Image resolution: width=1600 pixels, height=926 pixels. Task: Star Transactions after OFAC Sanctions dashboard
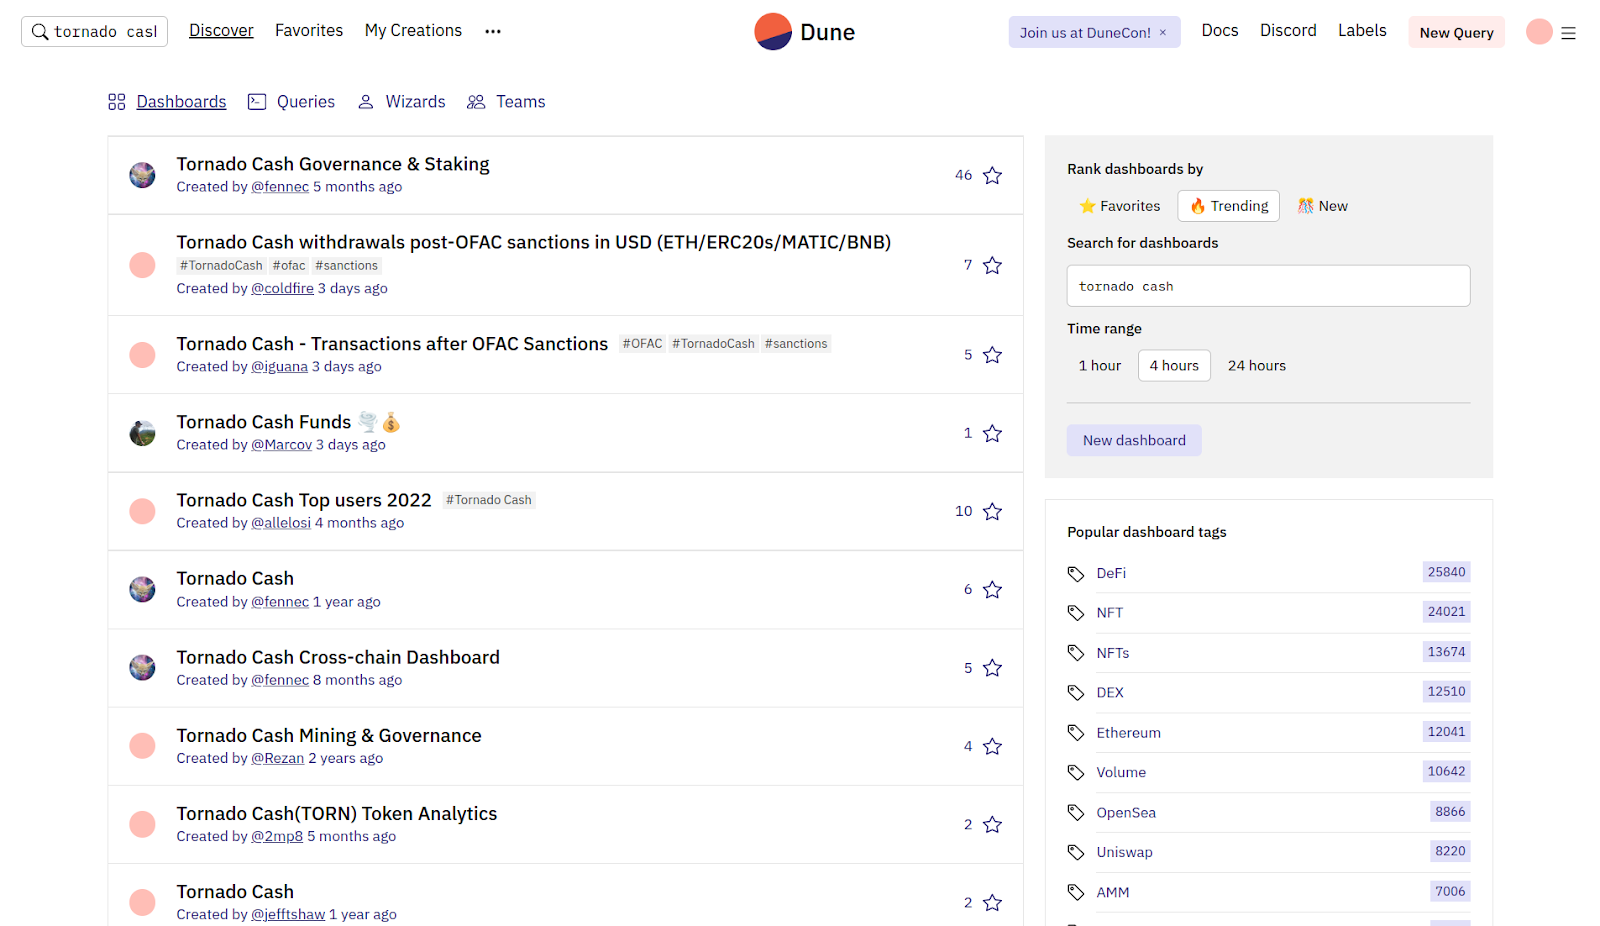992,355
